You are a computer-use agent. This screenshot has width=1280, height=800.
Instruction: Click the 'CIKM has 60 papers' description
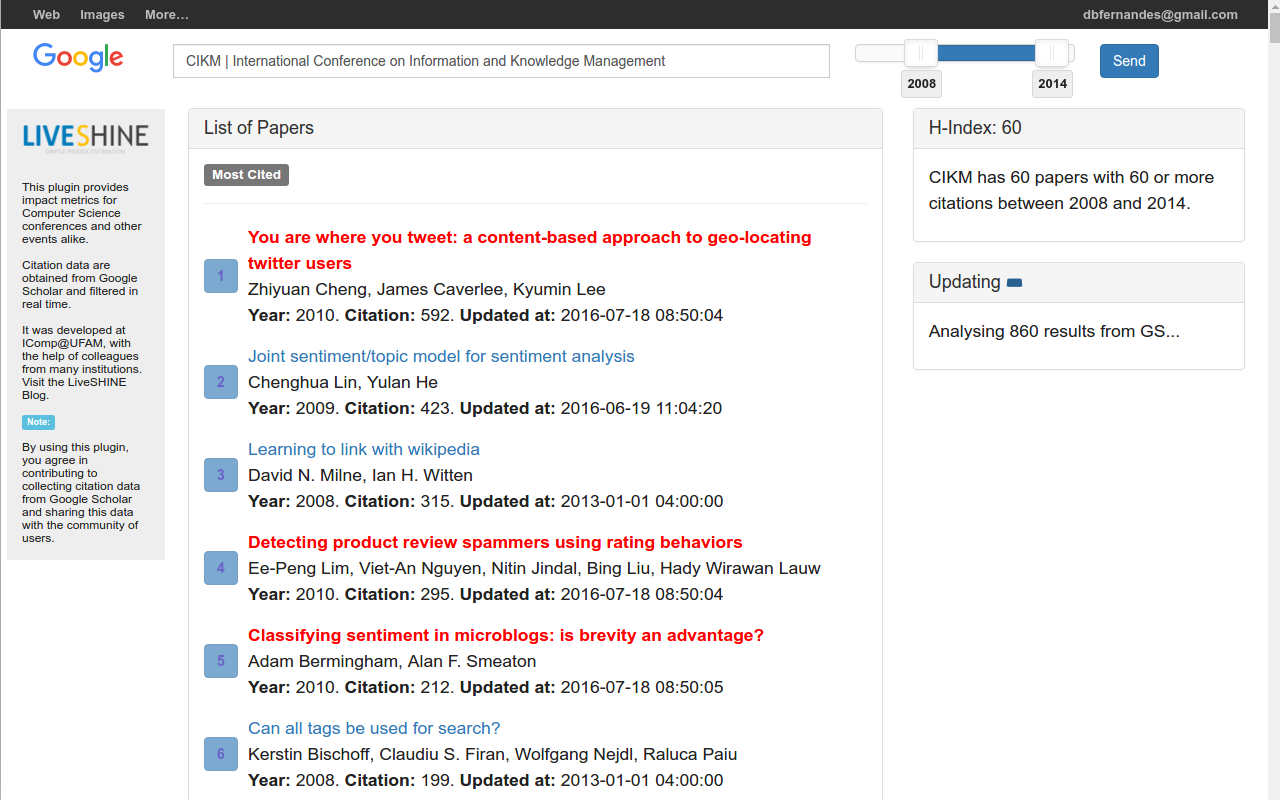[x=1071, y=190]
